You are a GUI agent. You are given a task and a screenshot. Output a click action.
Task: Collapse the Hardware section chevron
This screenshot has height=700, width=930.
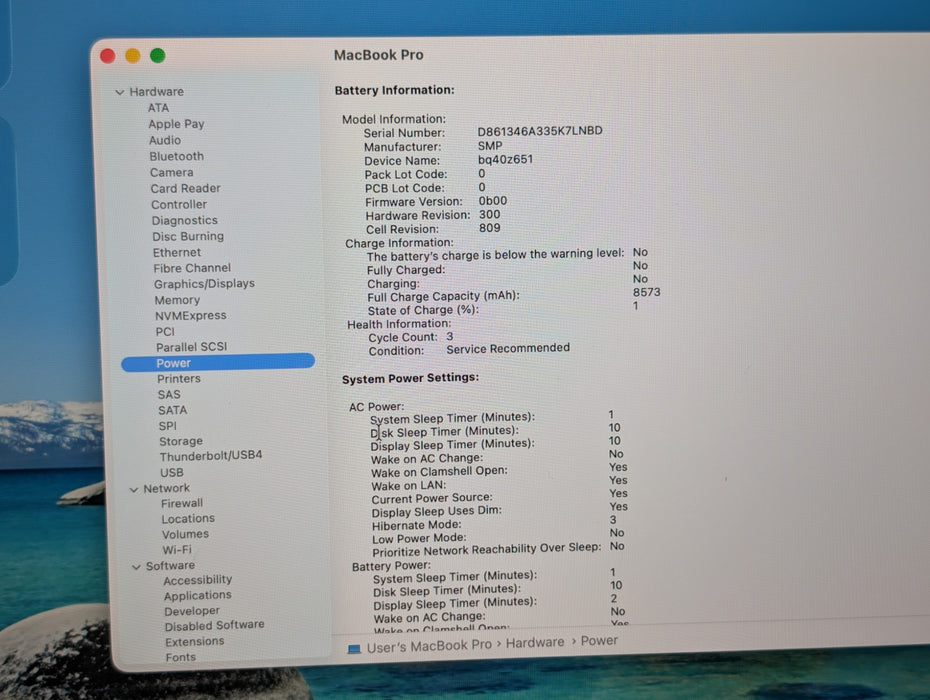pyautogui.click(x=120, y=93)
